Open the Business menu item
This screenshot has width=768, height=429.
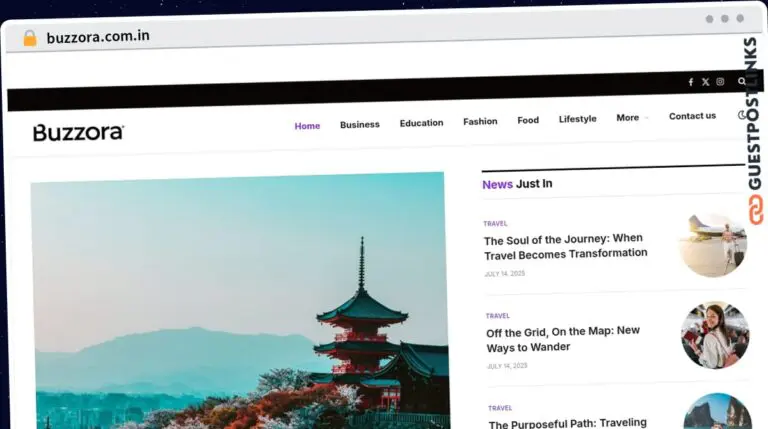coord(359,125)
